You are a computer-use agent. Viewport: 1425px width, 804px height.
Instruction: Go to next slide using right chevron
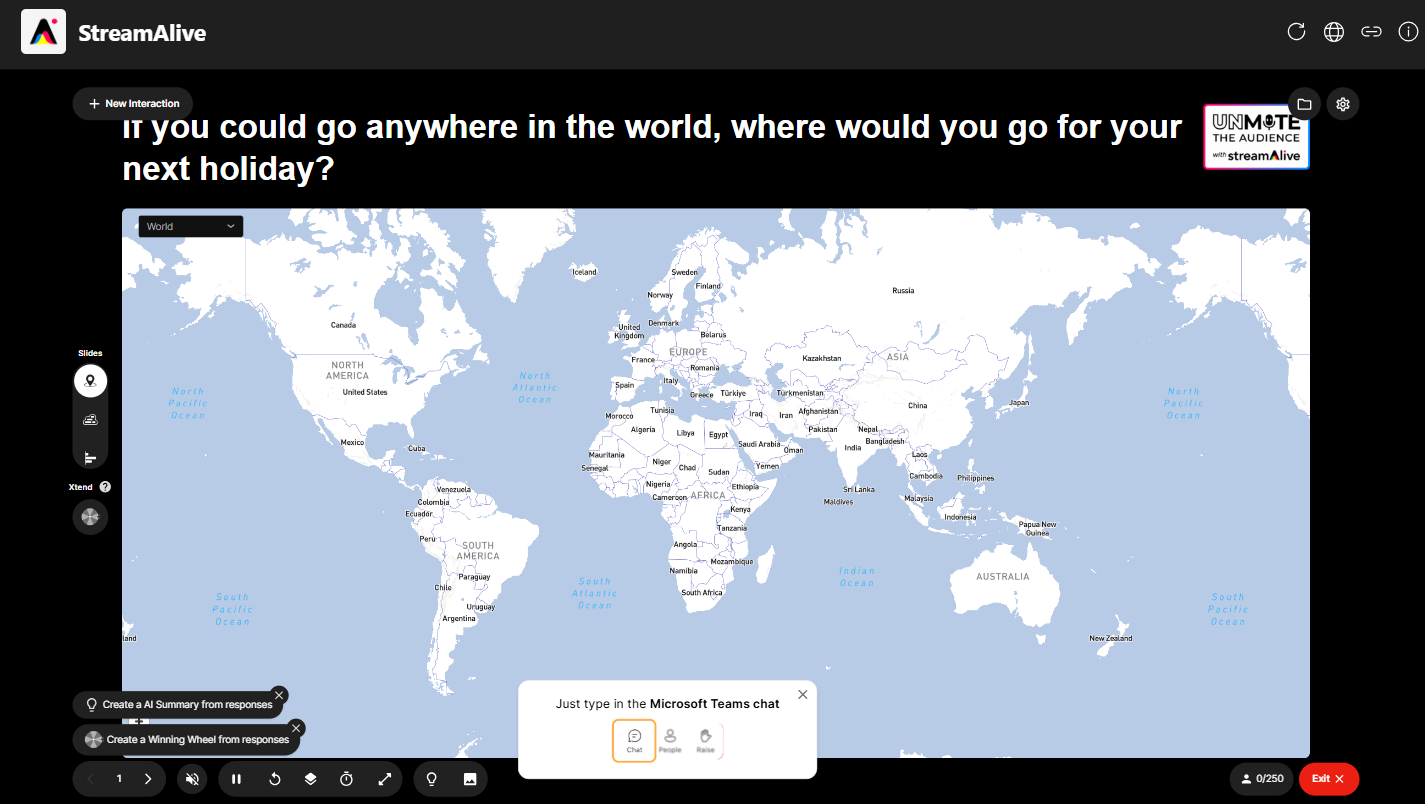148,779
